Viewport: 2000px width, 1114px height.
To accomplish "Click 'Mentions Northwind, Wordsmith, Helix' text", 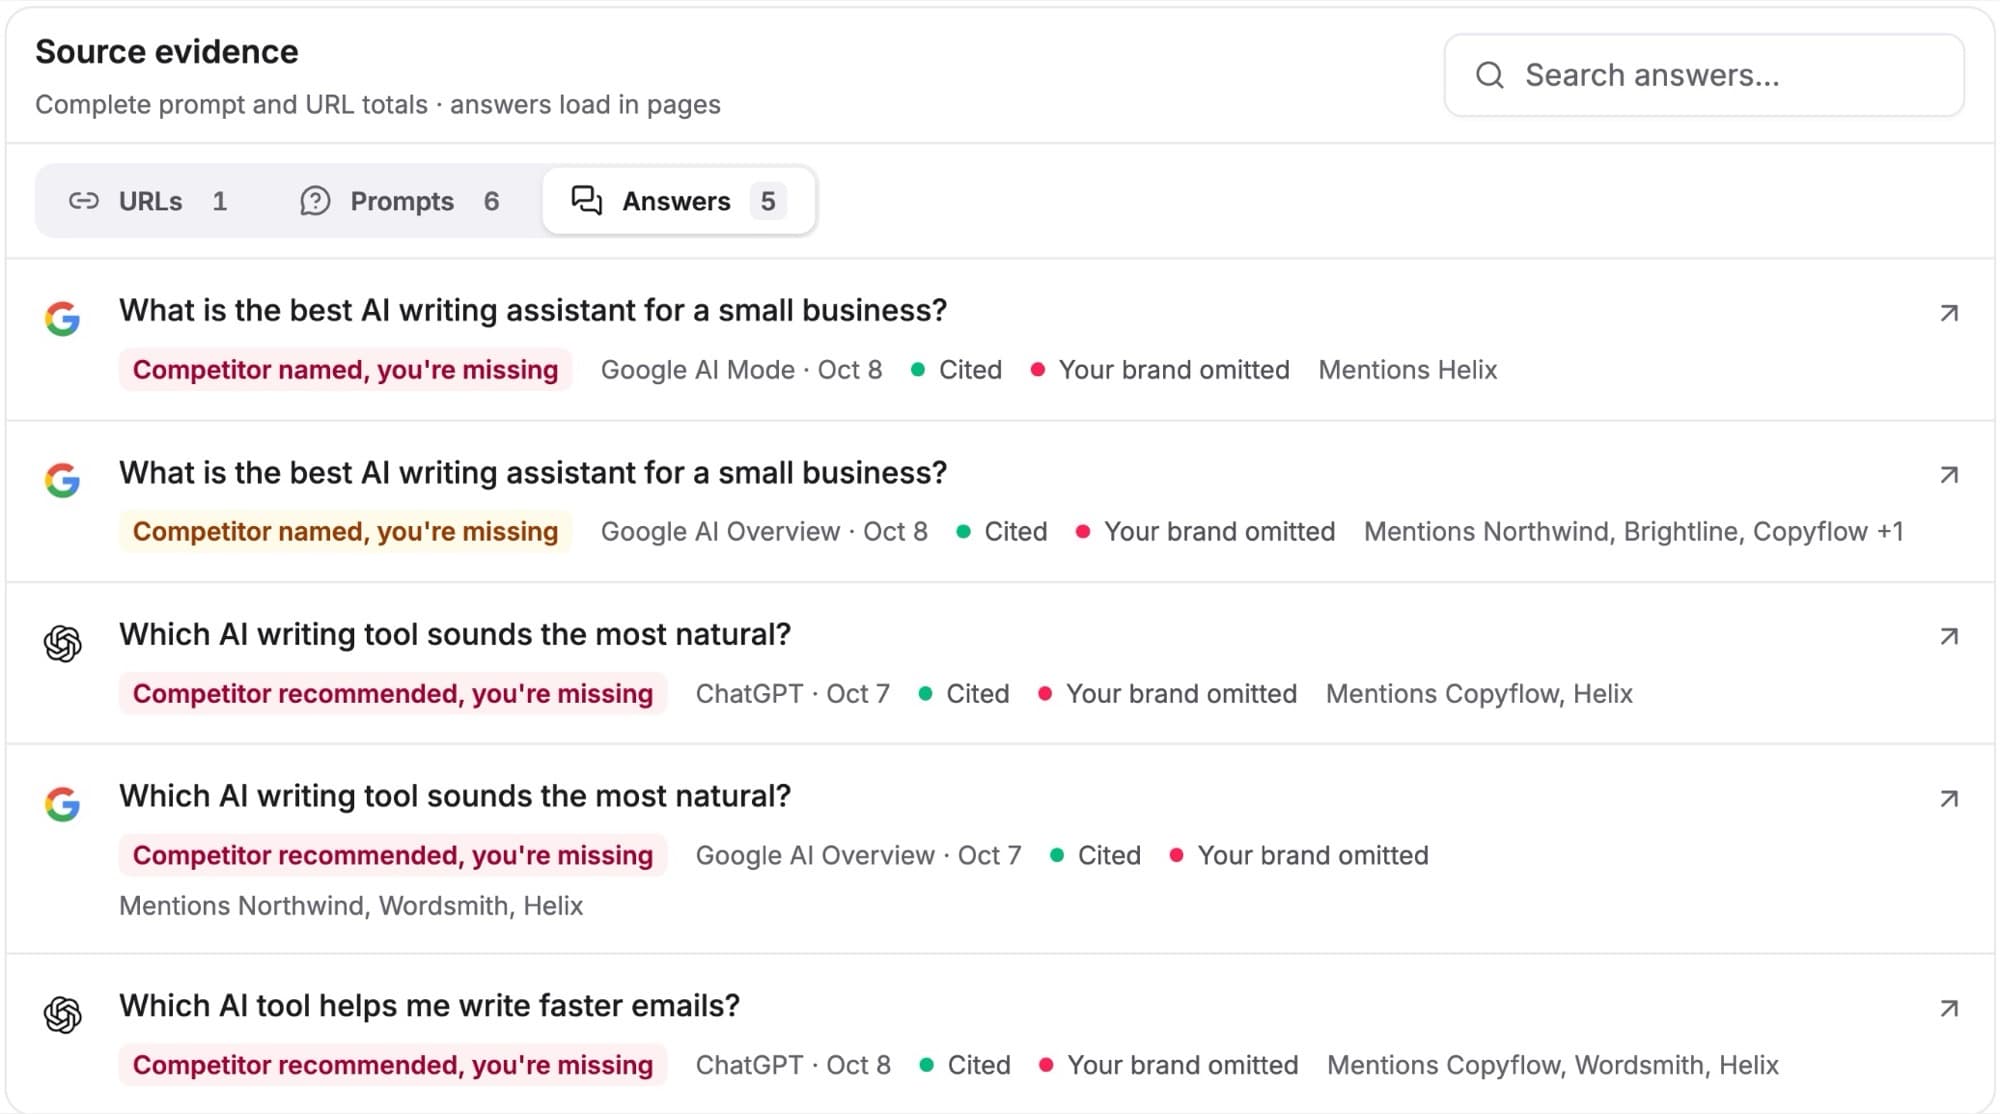I will click(351, 906).
